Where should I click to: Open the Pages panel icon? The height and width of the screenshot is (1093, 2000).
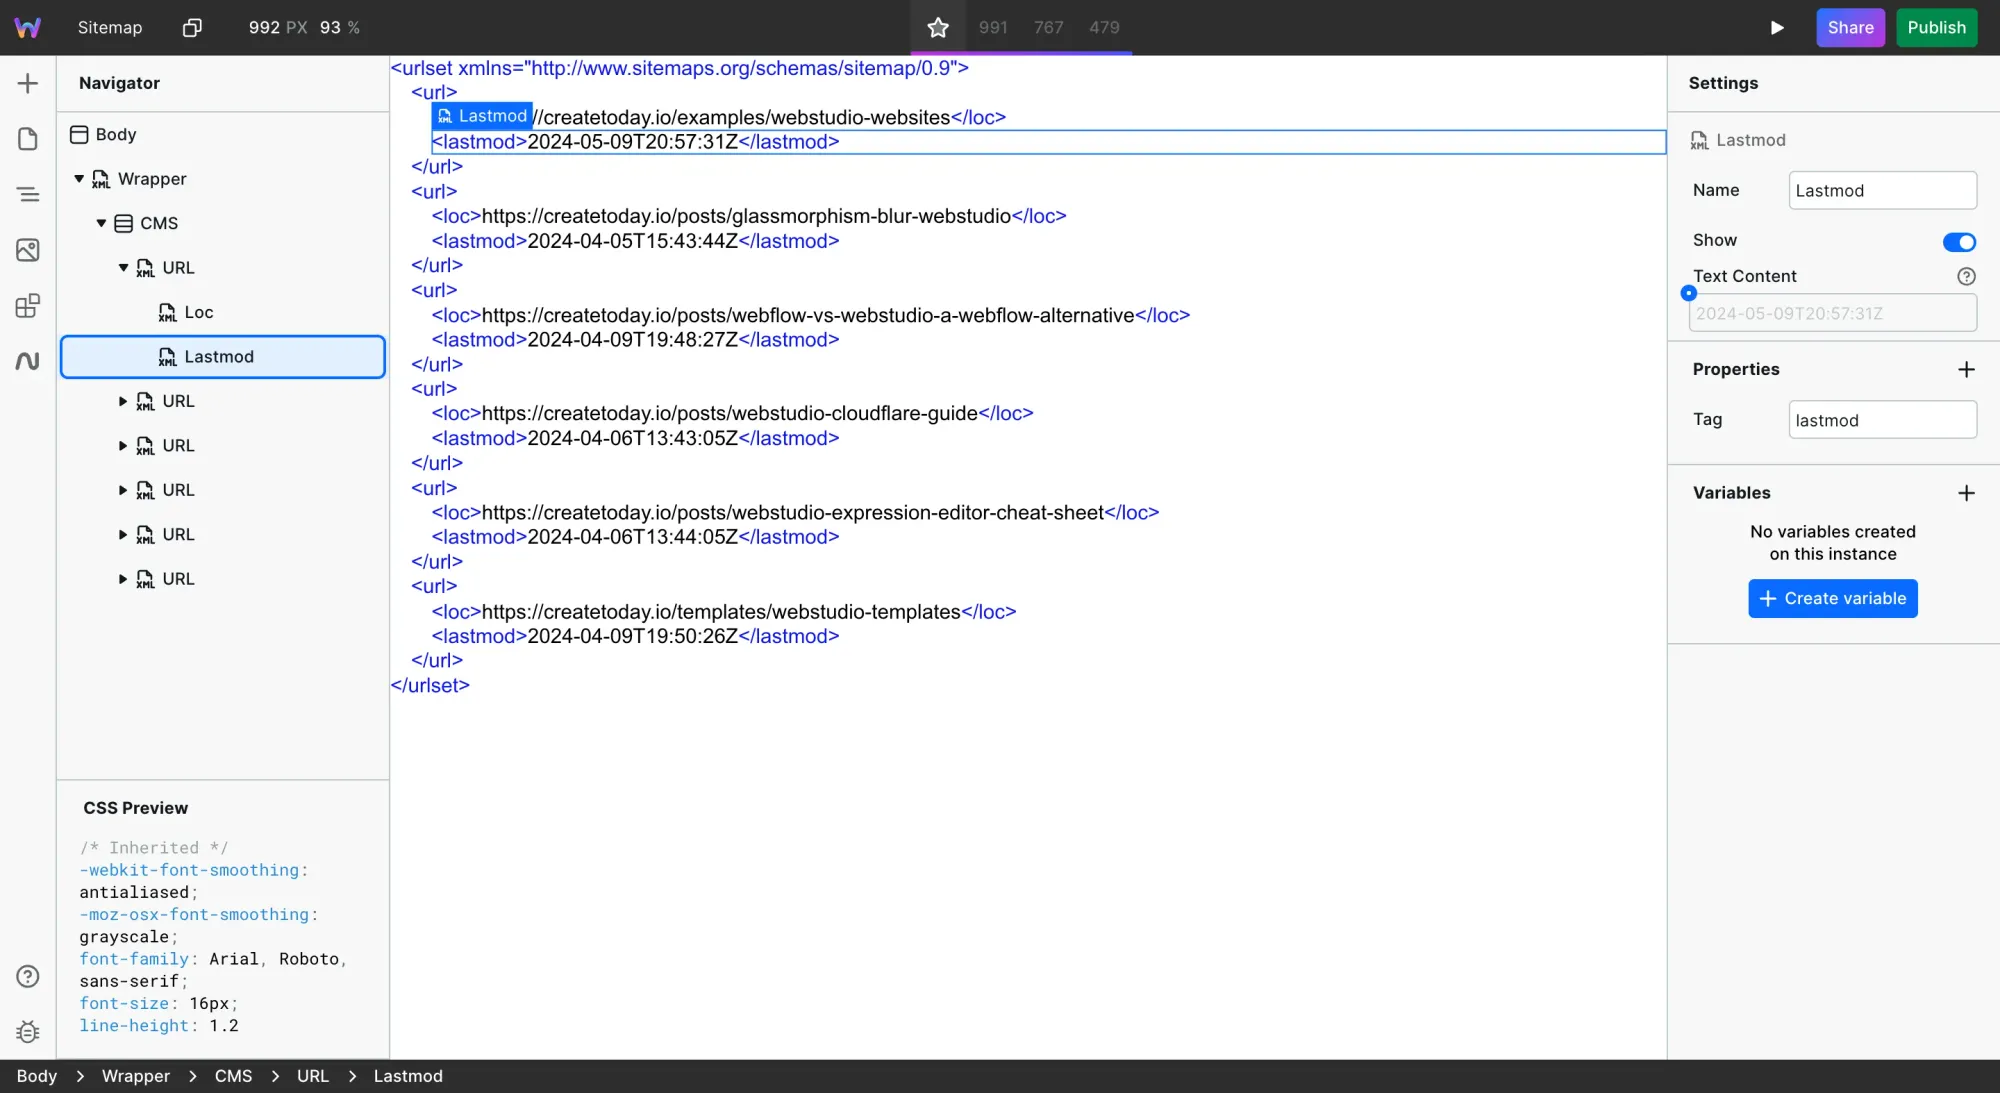(x=28, y=139)
